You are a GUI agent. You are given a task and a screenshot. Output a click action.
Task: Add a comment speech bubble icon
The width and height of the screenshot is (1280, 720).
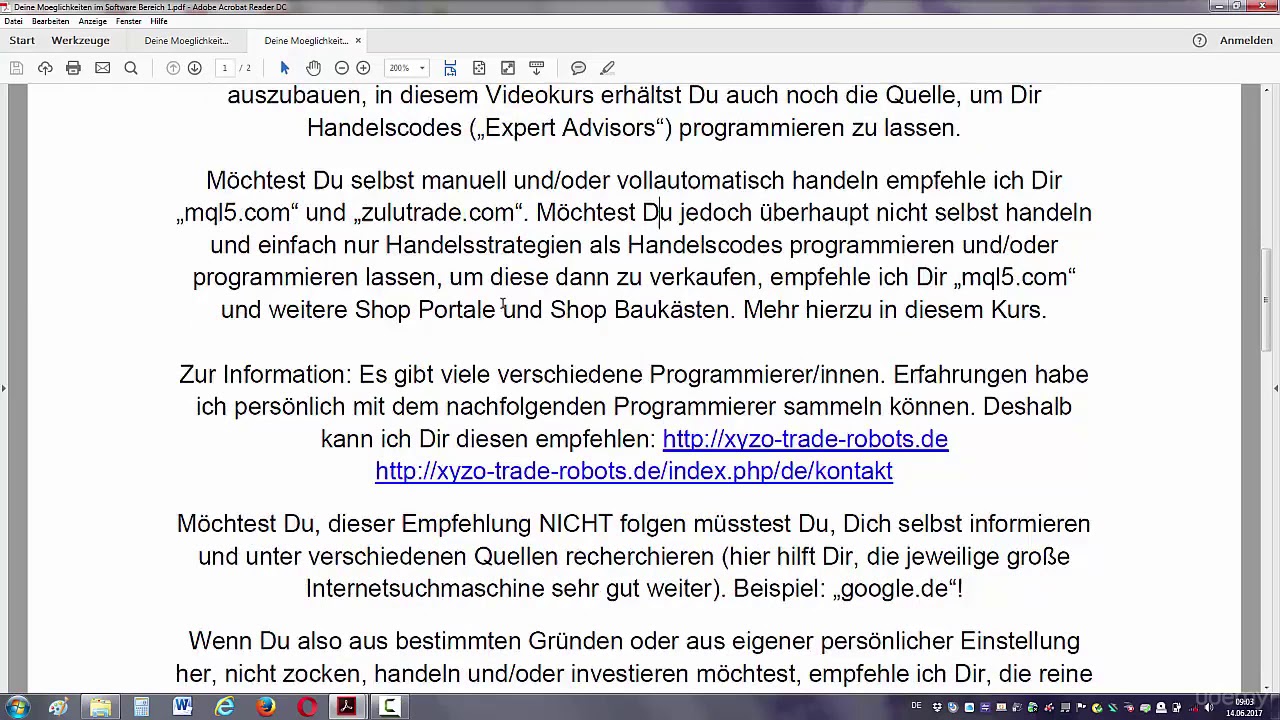578,68
